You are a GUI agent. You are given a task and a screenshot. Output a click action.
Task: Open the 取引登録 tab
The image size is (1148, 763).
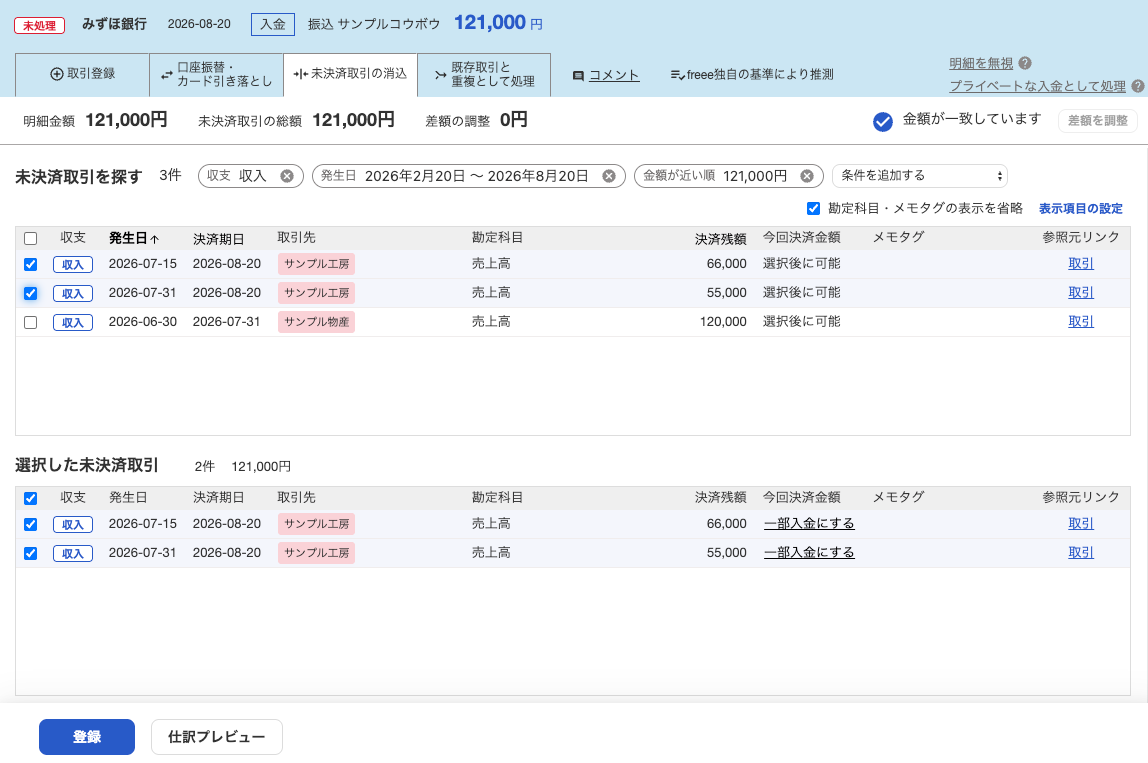click(82, 74)
